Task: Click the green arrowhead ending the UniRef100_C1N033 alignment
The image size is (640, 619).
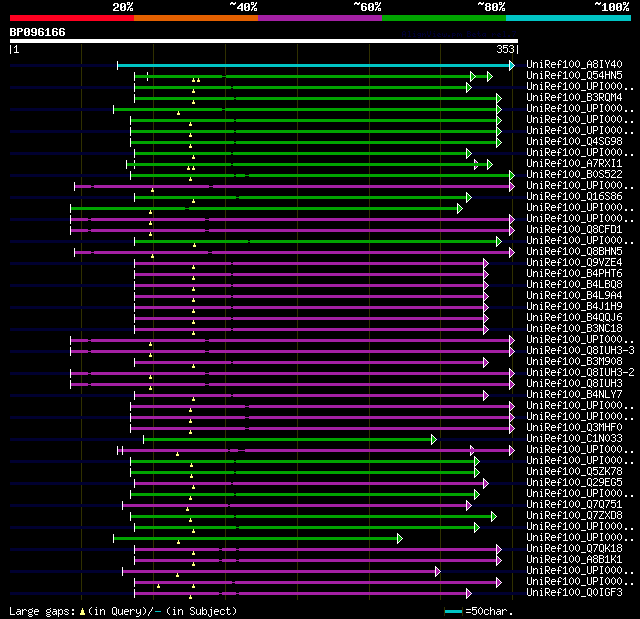Action: point(434,439)
